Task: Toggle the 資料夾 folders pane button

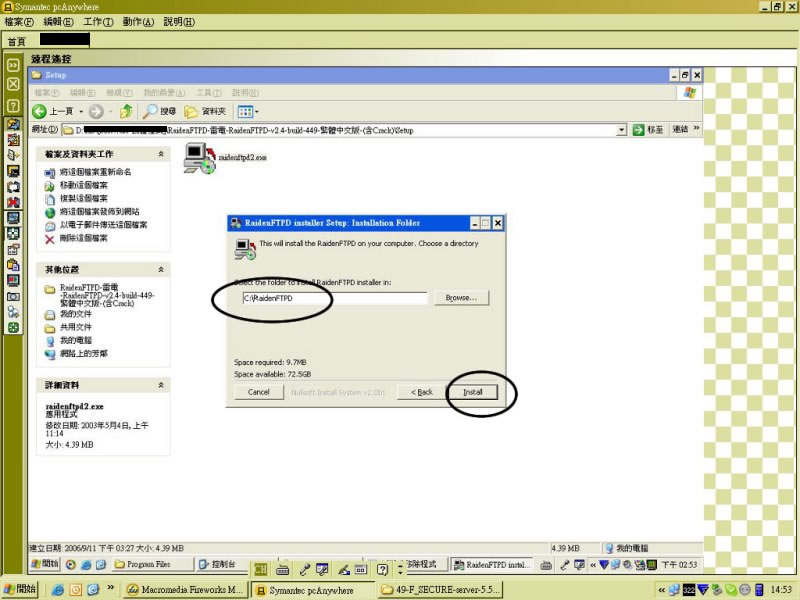Action: point(205,111)
